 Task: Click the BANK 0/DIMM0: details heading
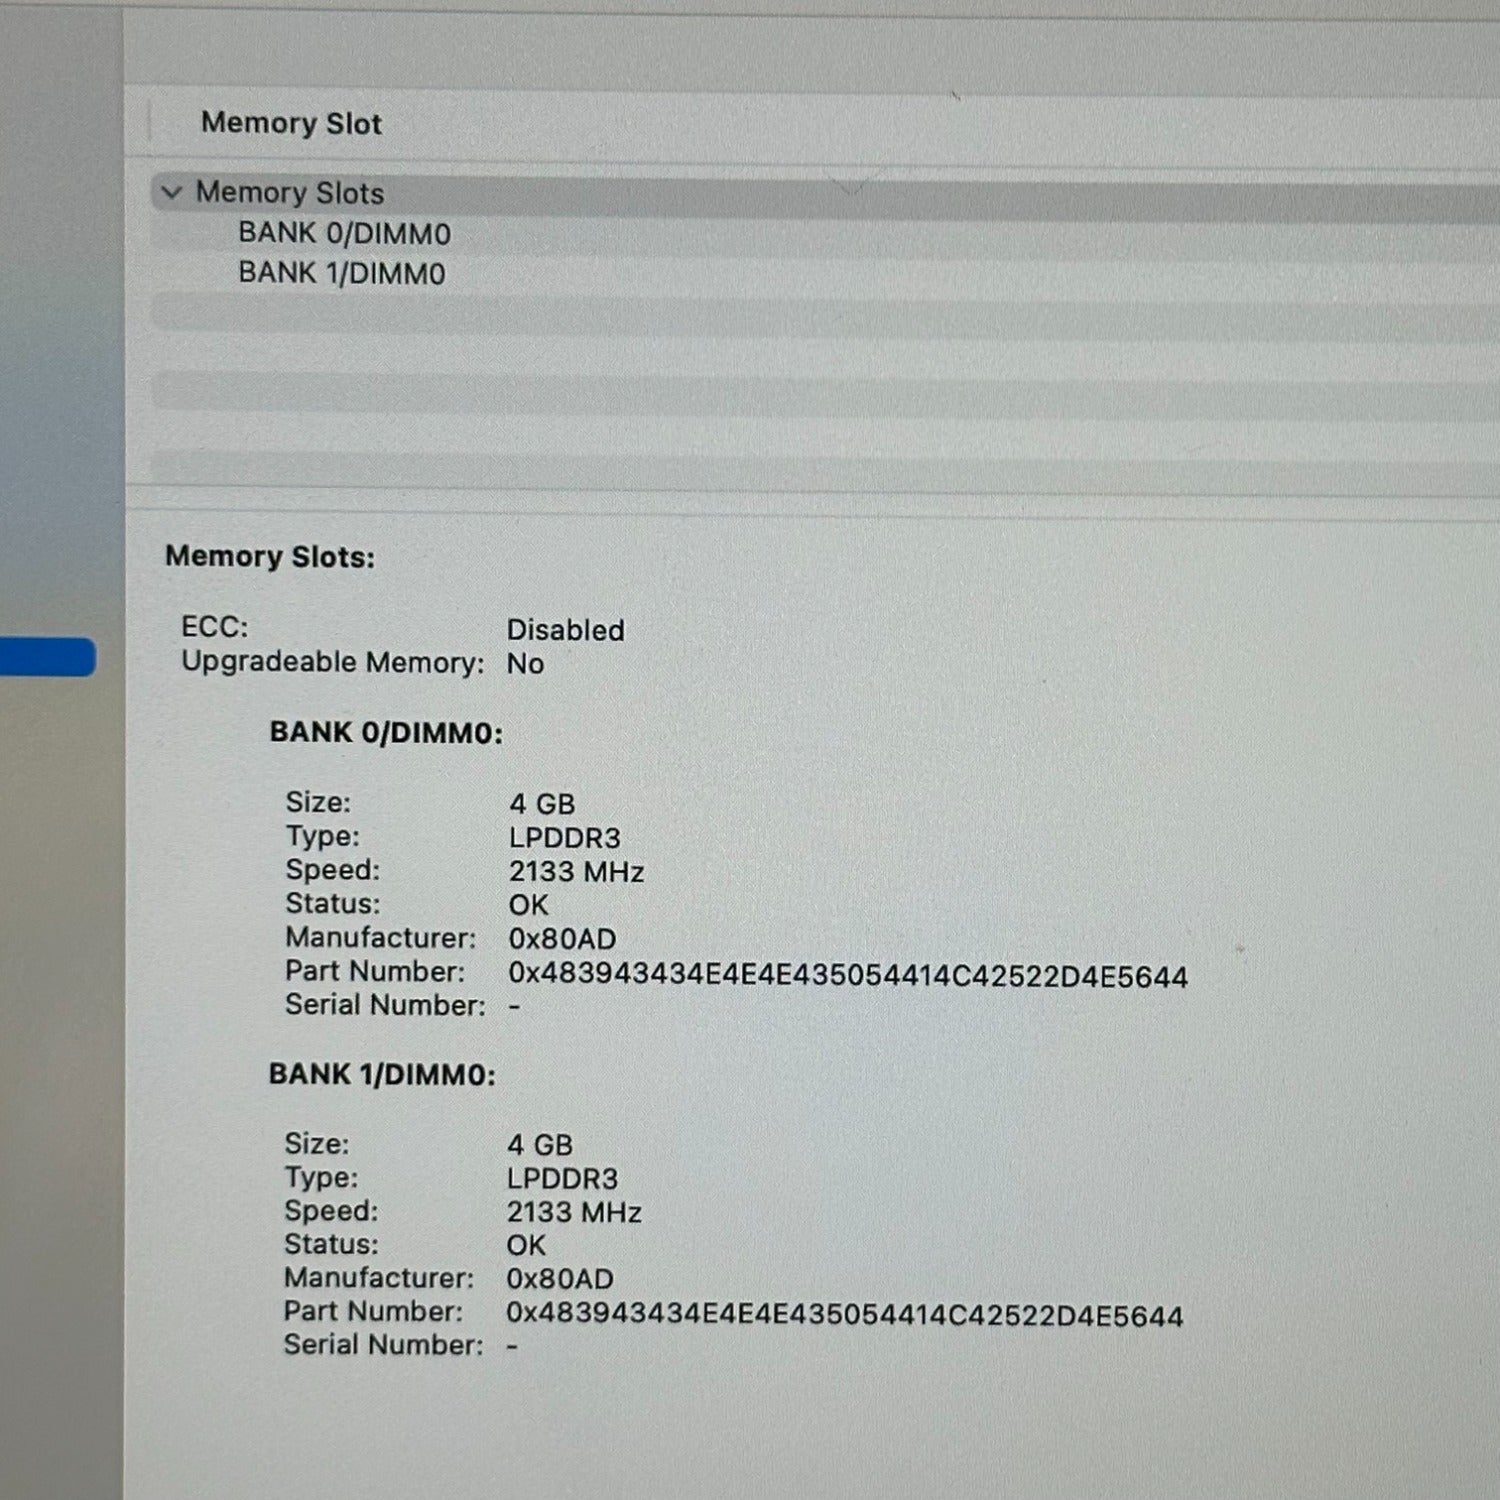tap(386, 733)
